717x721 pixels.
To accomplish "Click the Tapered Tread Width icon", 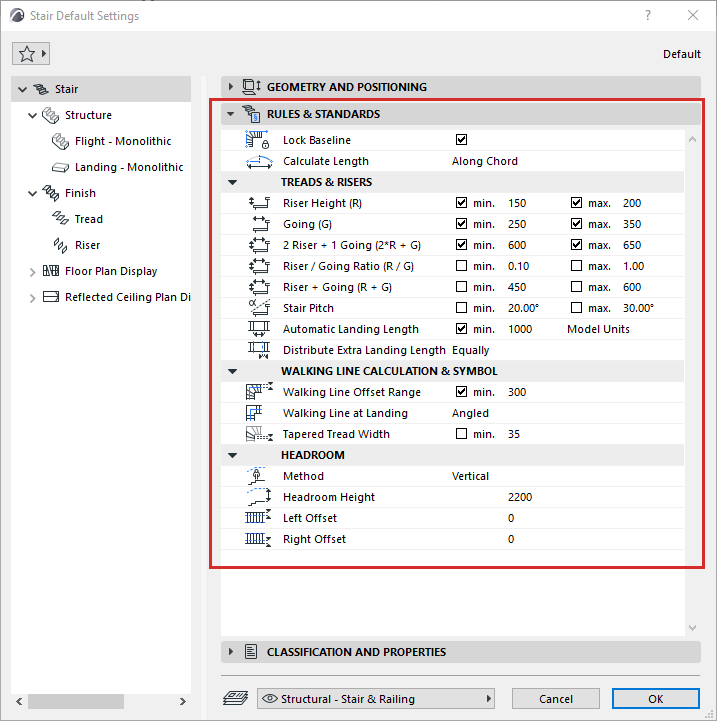I will tap(259, 434).
